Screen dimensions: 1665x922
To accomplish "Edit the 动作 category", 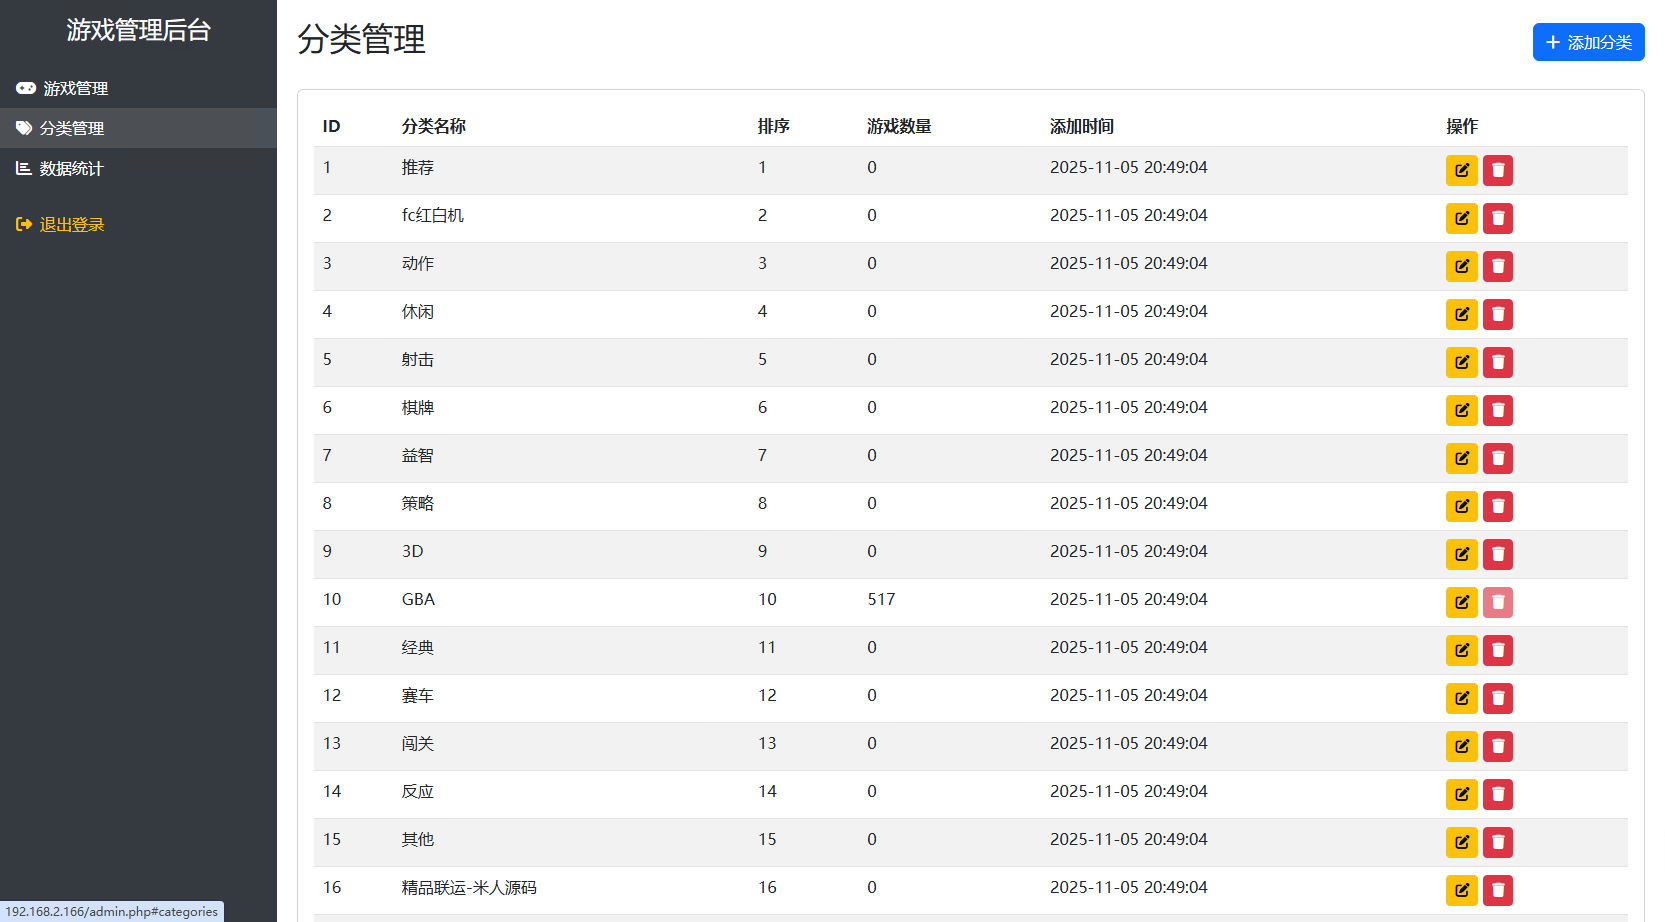I will click(1461, 266).
